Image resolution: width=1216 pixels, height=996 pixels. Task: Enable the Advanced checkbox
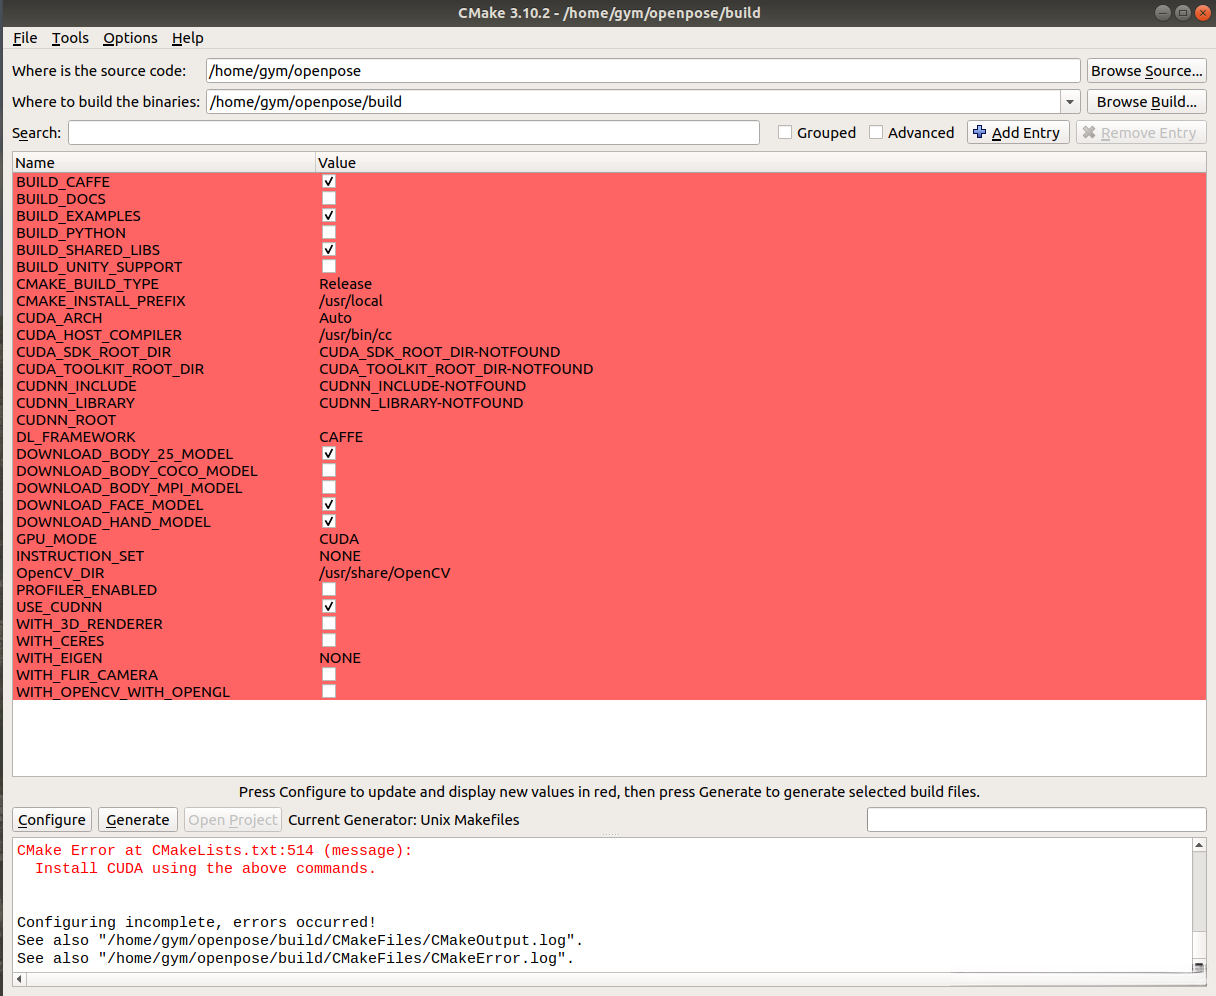[876, 132]
